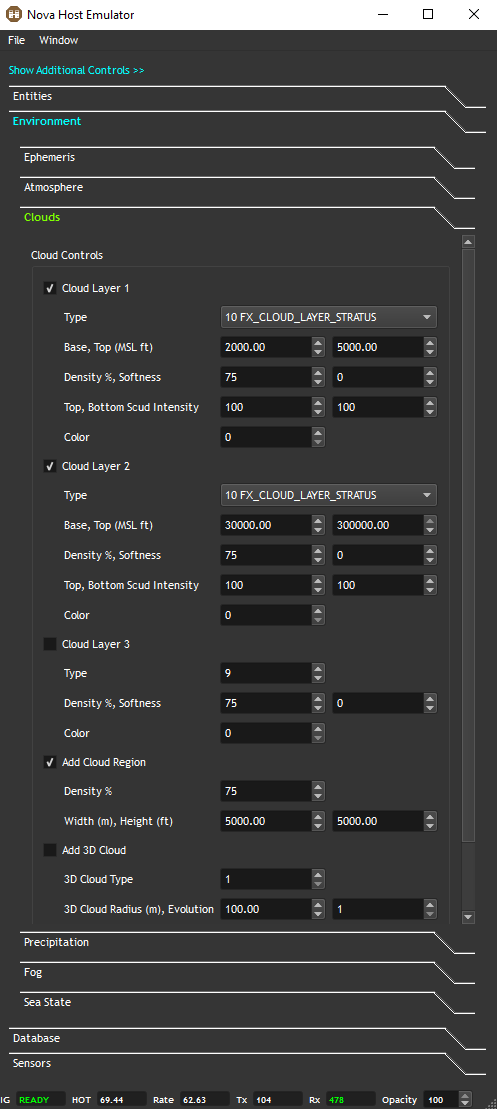This screenshot has width=497, height=1109.
Task: Uncheck the Cloud Layer 1 checkbox
Action: (x=50, y=288)
